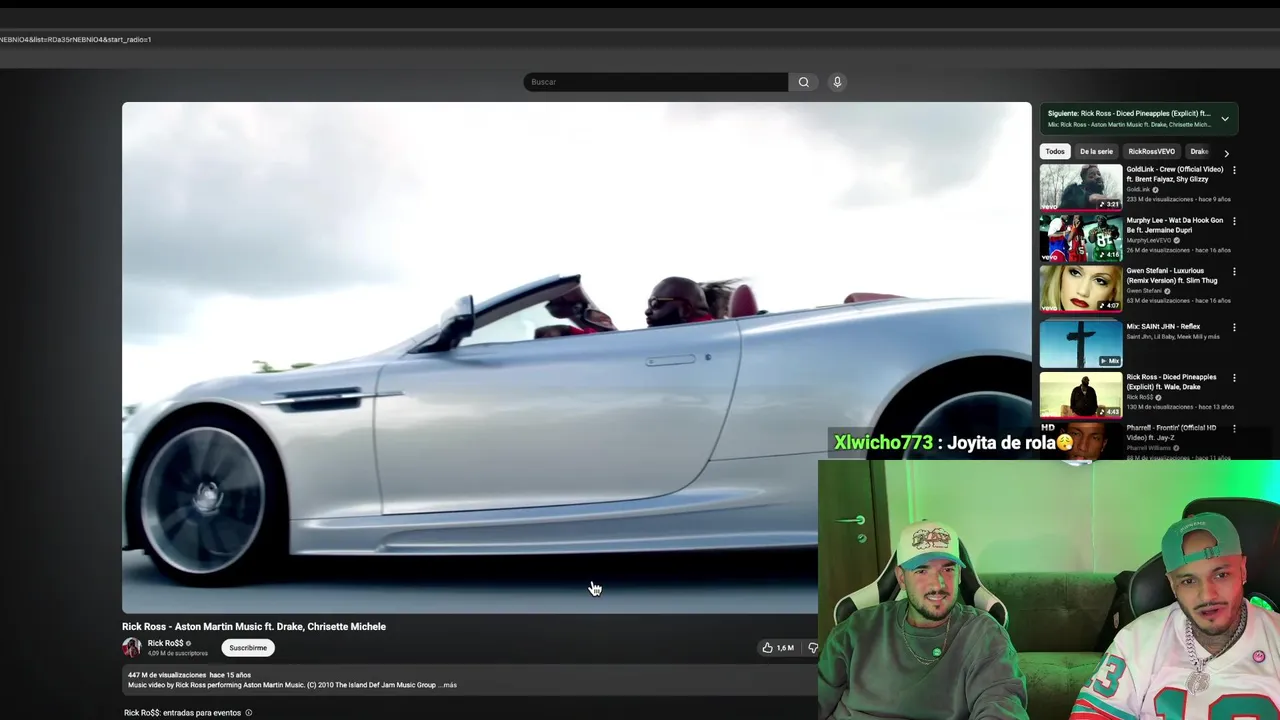
Task: Click Gwen Stefani - Luxurious title
Action: [1172, 275]
